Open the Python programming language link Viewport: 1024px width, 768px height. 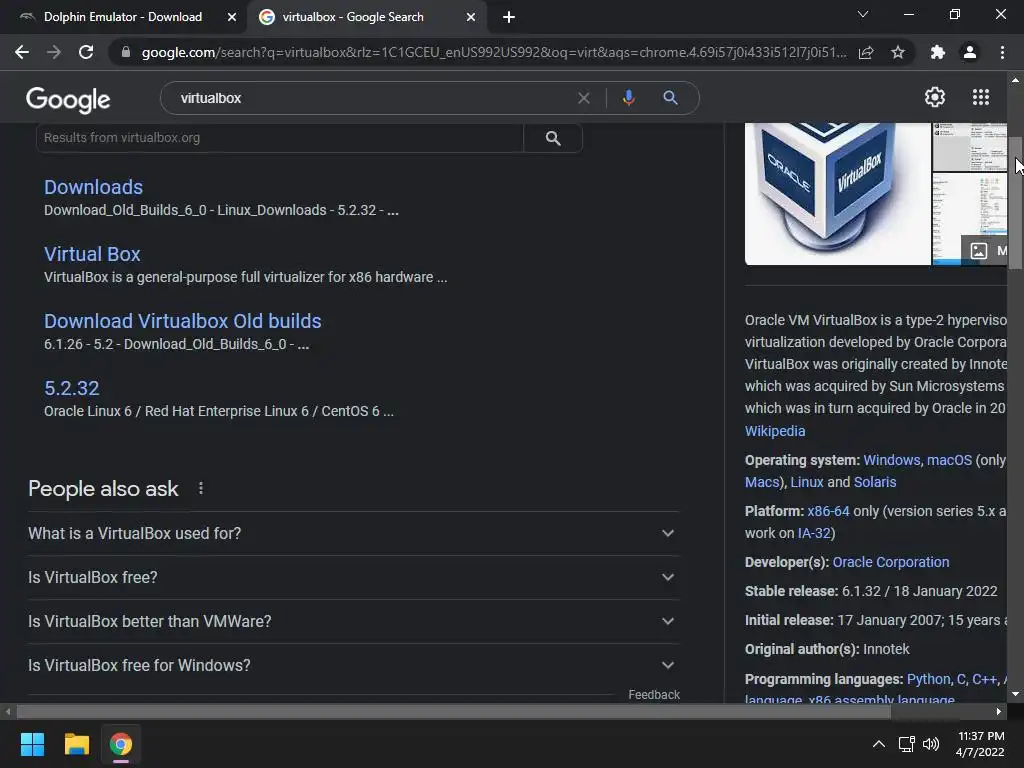point(929,679)
